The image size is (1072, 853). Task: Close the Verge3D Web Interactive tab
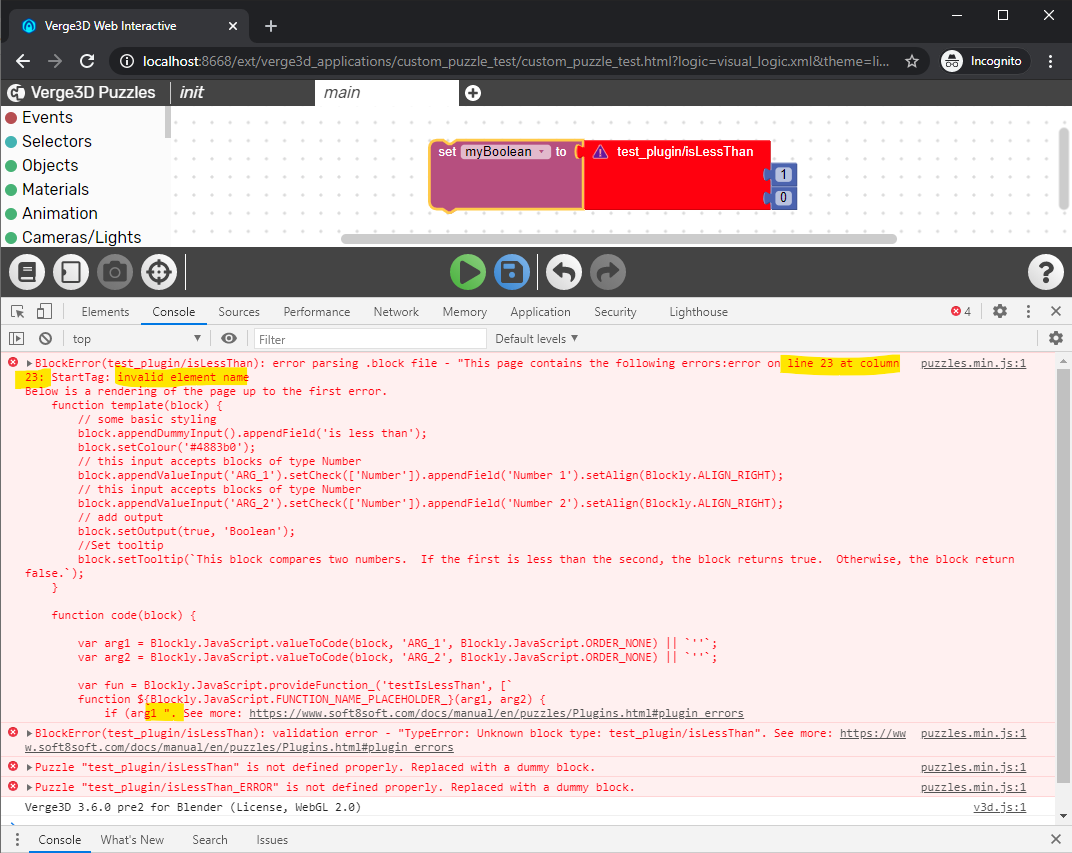[x=232, y=26]
